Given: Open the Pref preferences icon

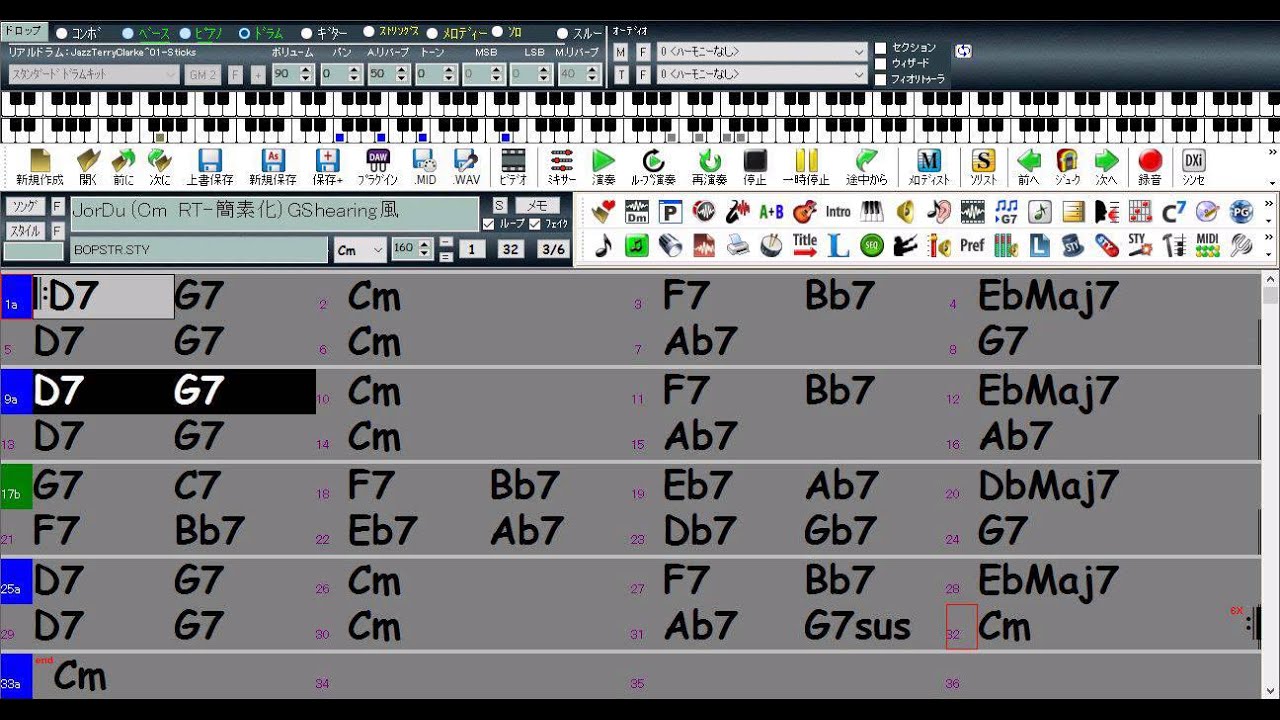Looking at the screenshot, I should tap(972, 245).
